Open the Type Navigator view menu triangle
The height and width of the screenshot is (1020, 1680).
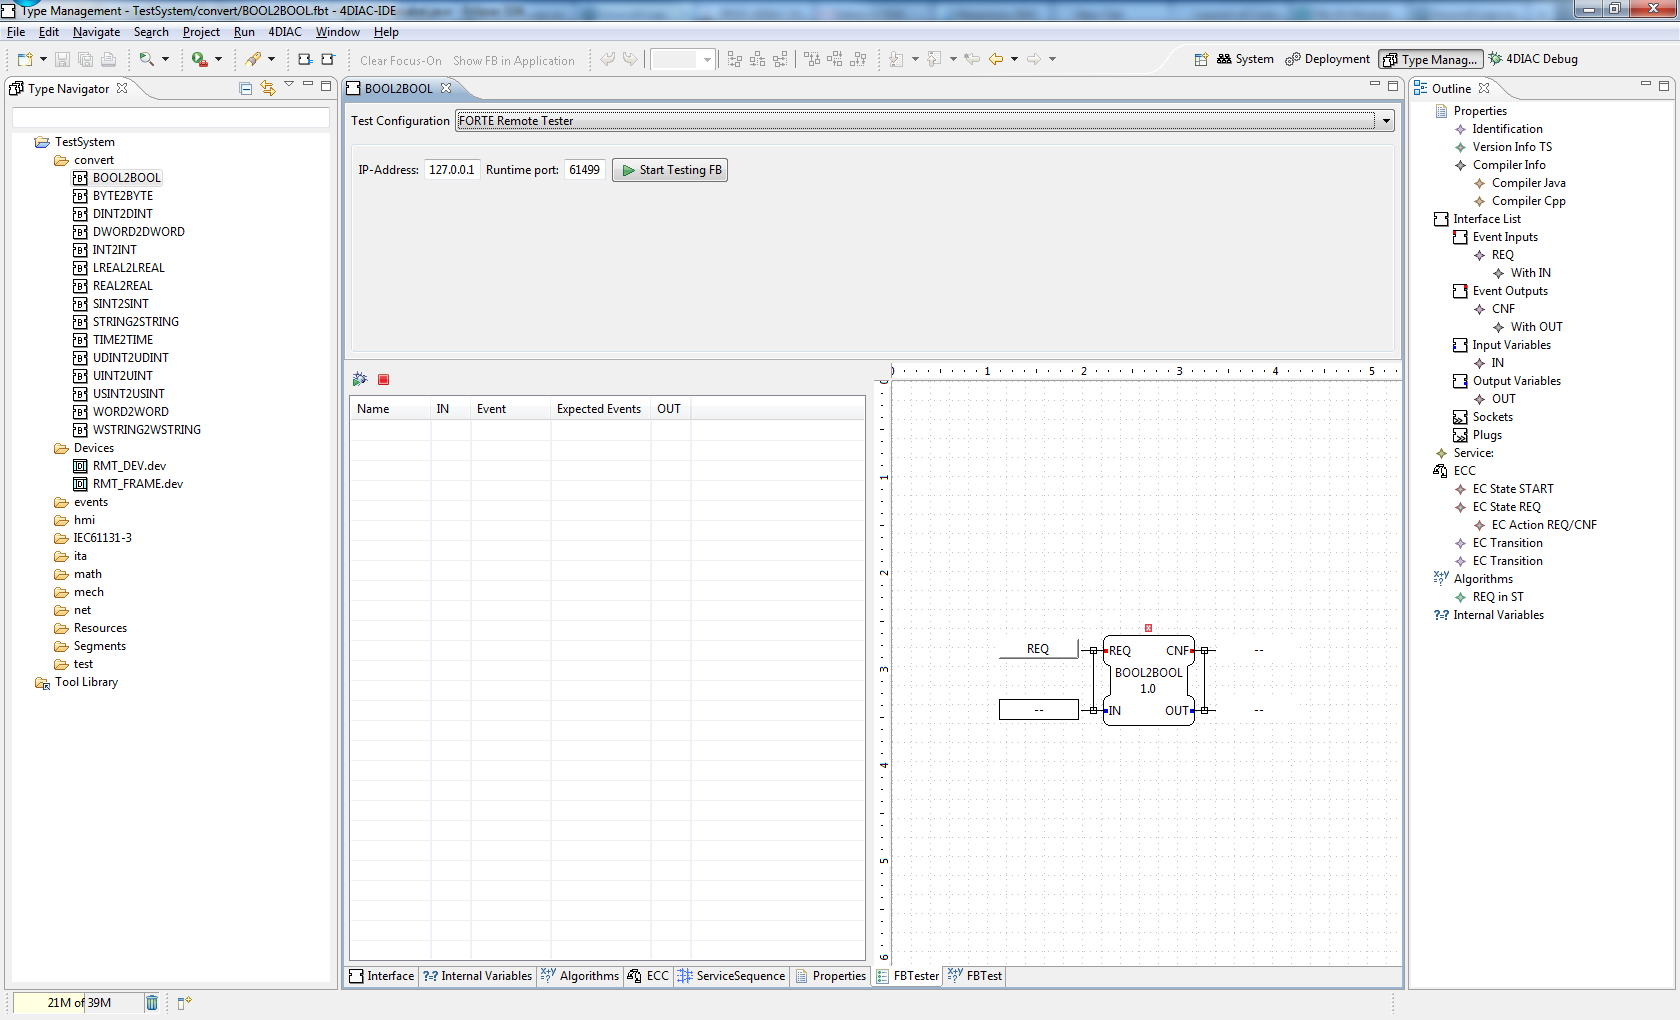click(289, 86)
